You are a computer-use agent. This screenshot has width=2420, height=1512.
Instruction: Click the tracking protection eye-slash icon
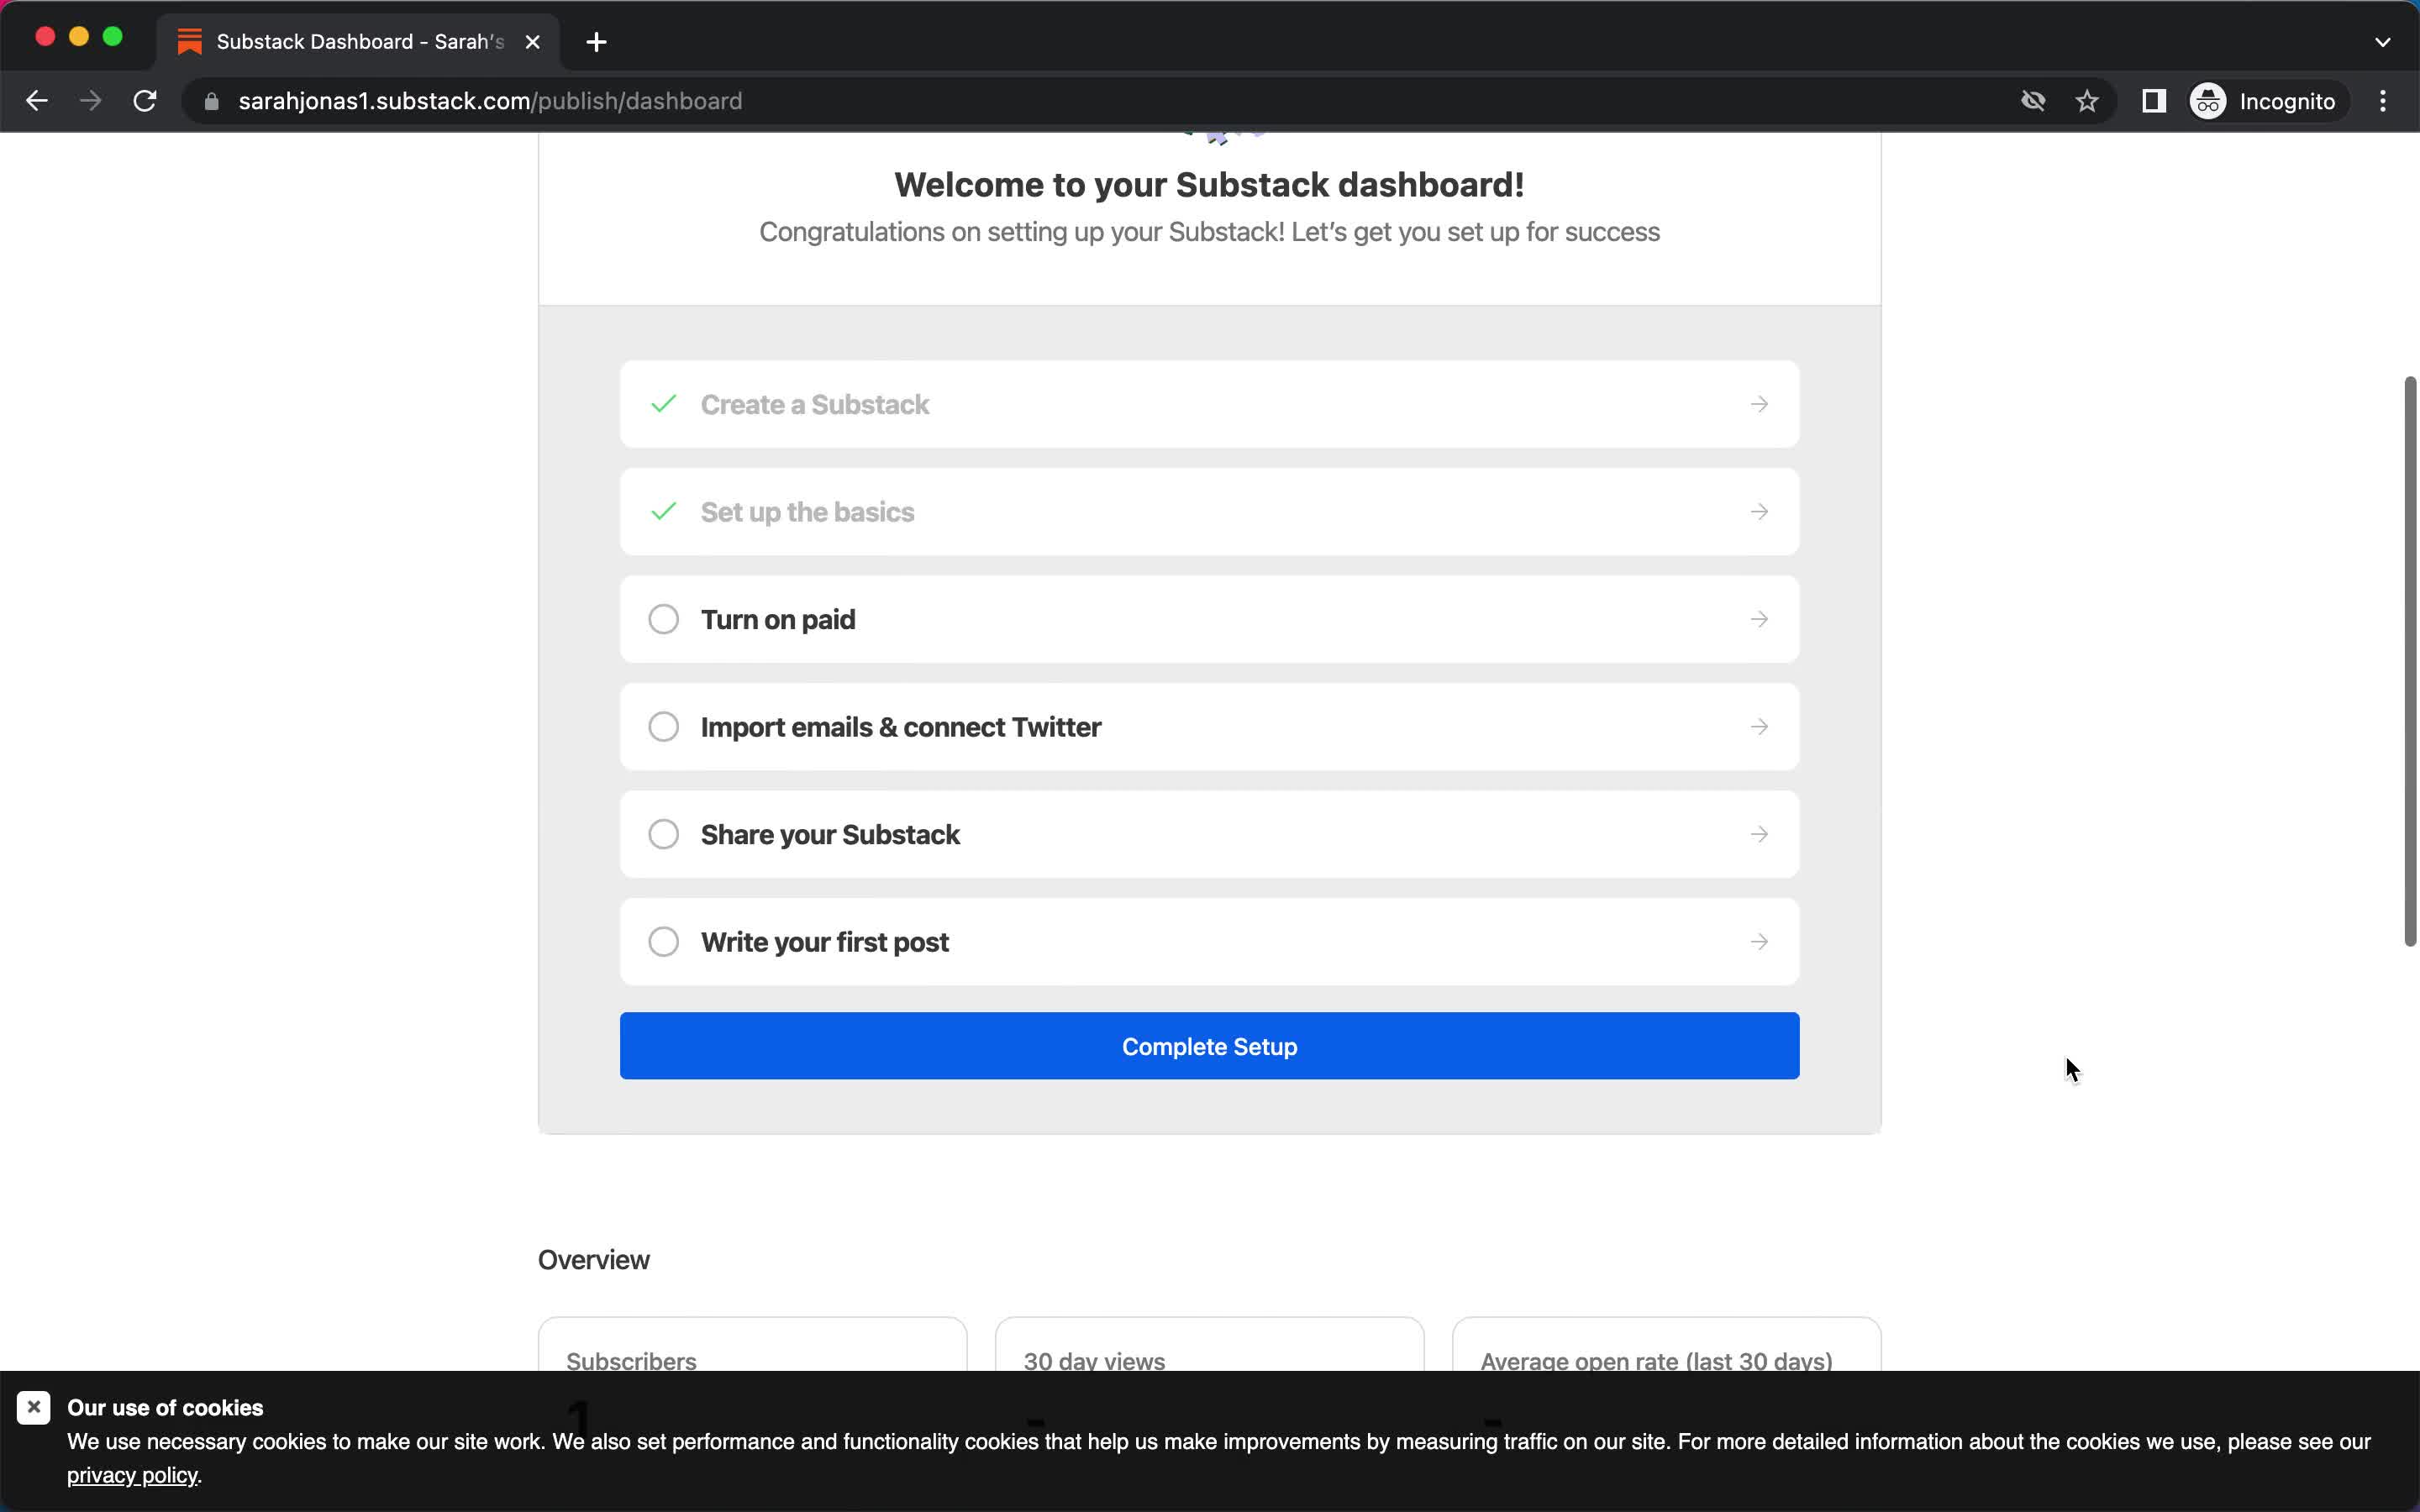coord(2033,101)
